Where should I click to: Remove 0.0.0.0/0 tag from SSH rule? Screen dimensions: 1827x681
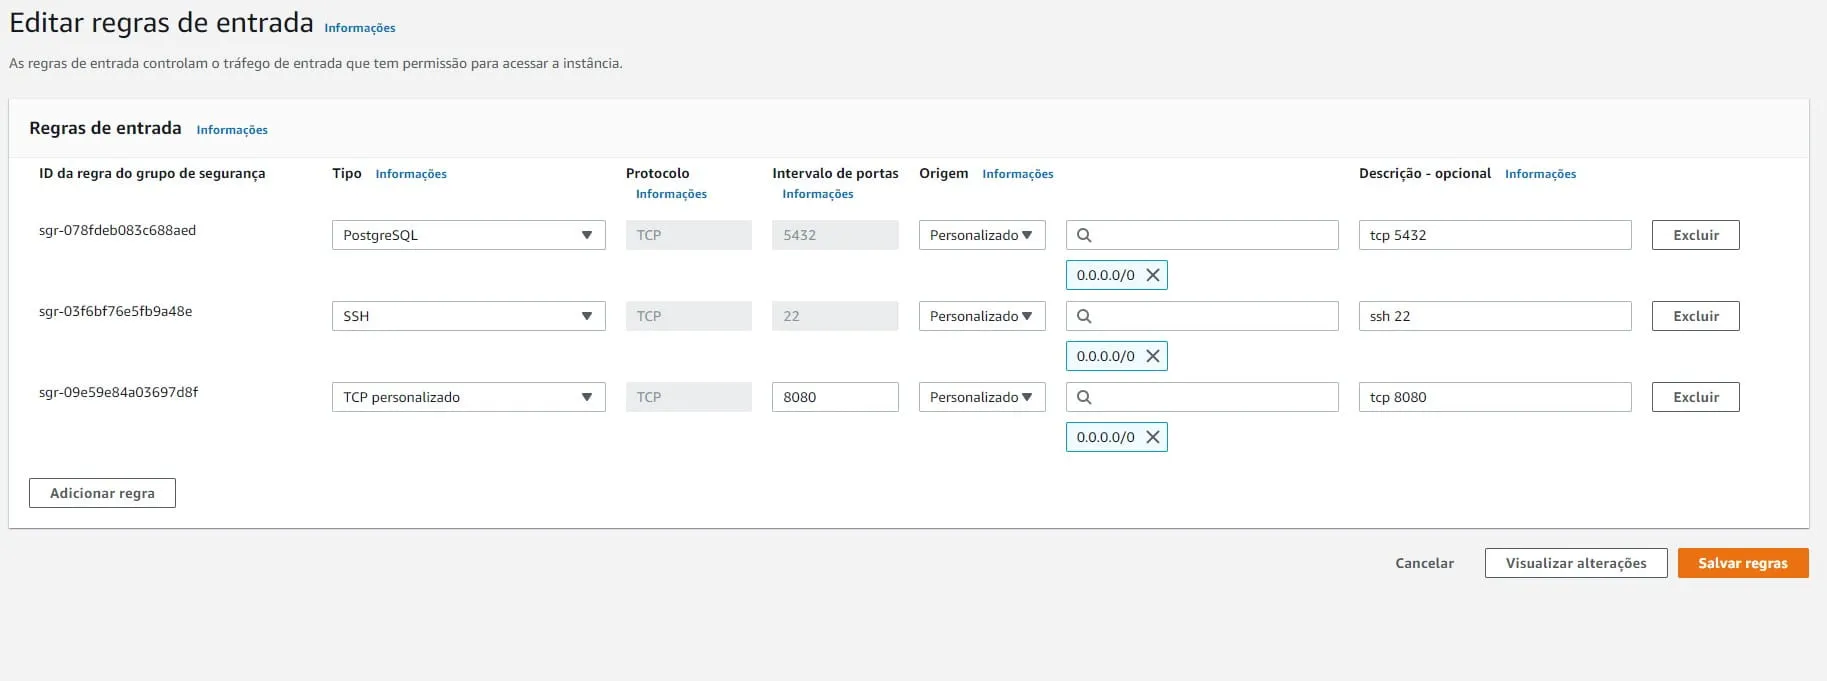[1152, 356]
